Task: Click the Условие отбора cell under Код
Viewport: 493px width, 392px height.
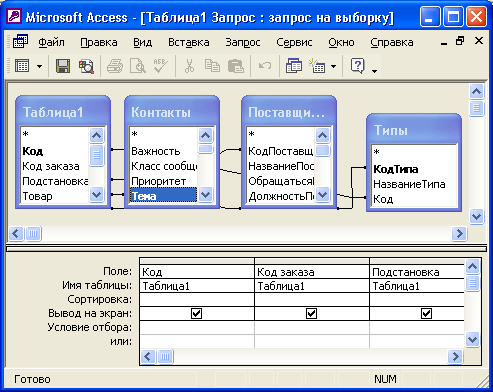Action: (x=197, y=327)
